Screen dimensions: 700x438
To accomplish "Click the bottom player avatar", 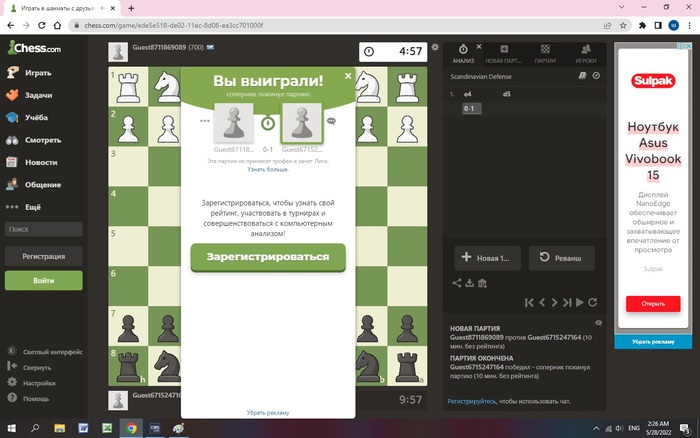I will click(118, 400).
